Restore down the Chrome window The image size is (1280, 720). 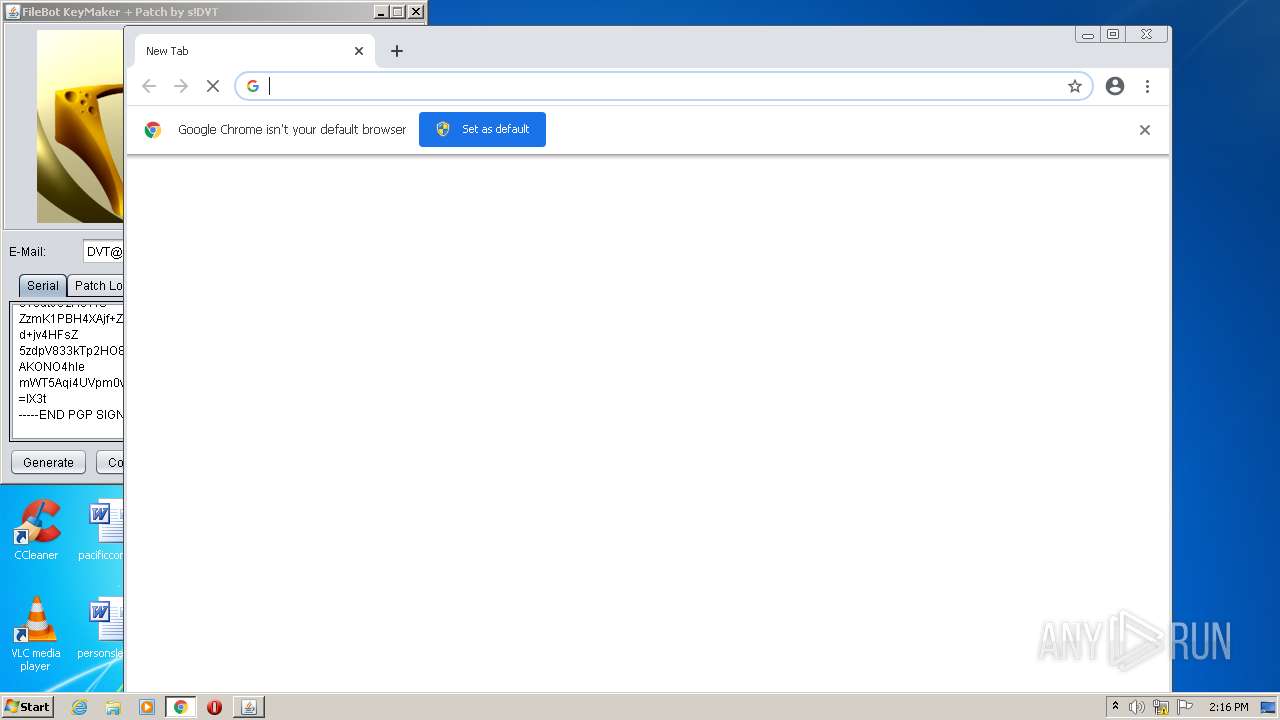(1113, 34)
